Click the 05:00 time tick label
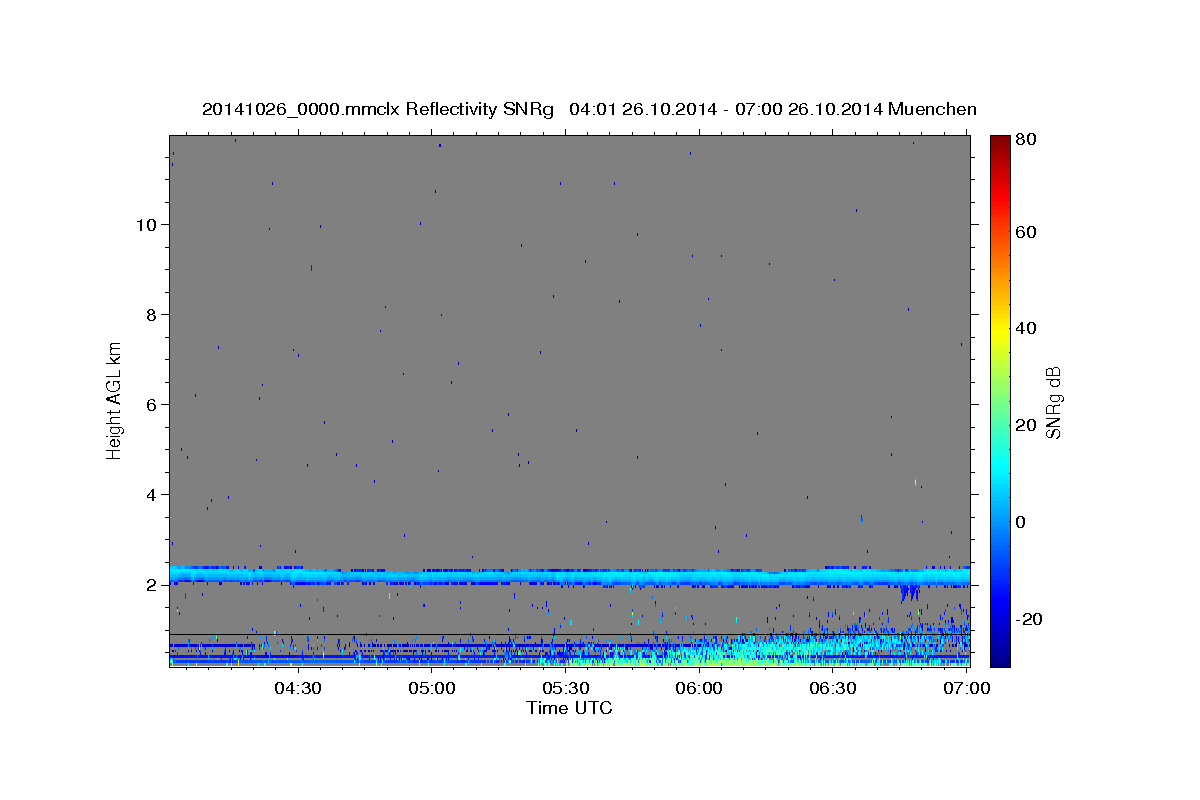 pos(432,688)
